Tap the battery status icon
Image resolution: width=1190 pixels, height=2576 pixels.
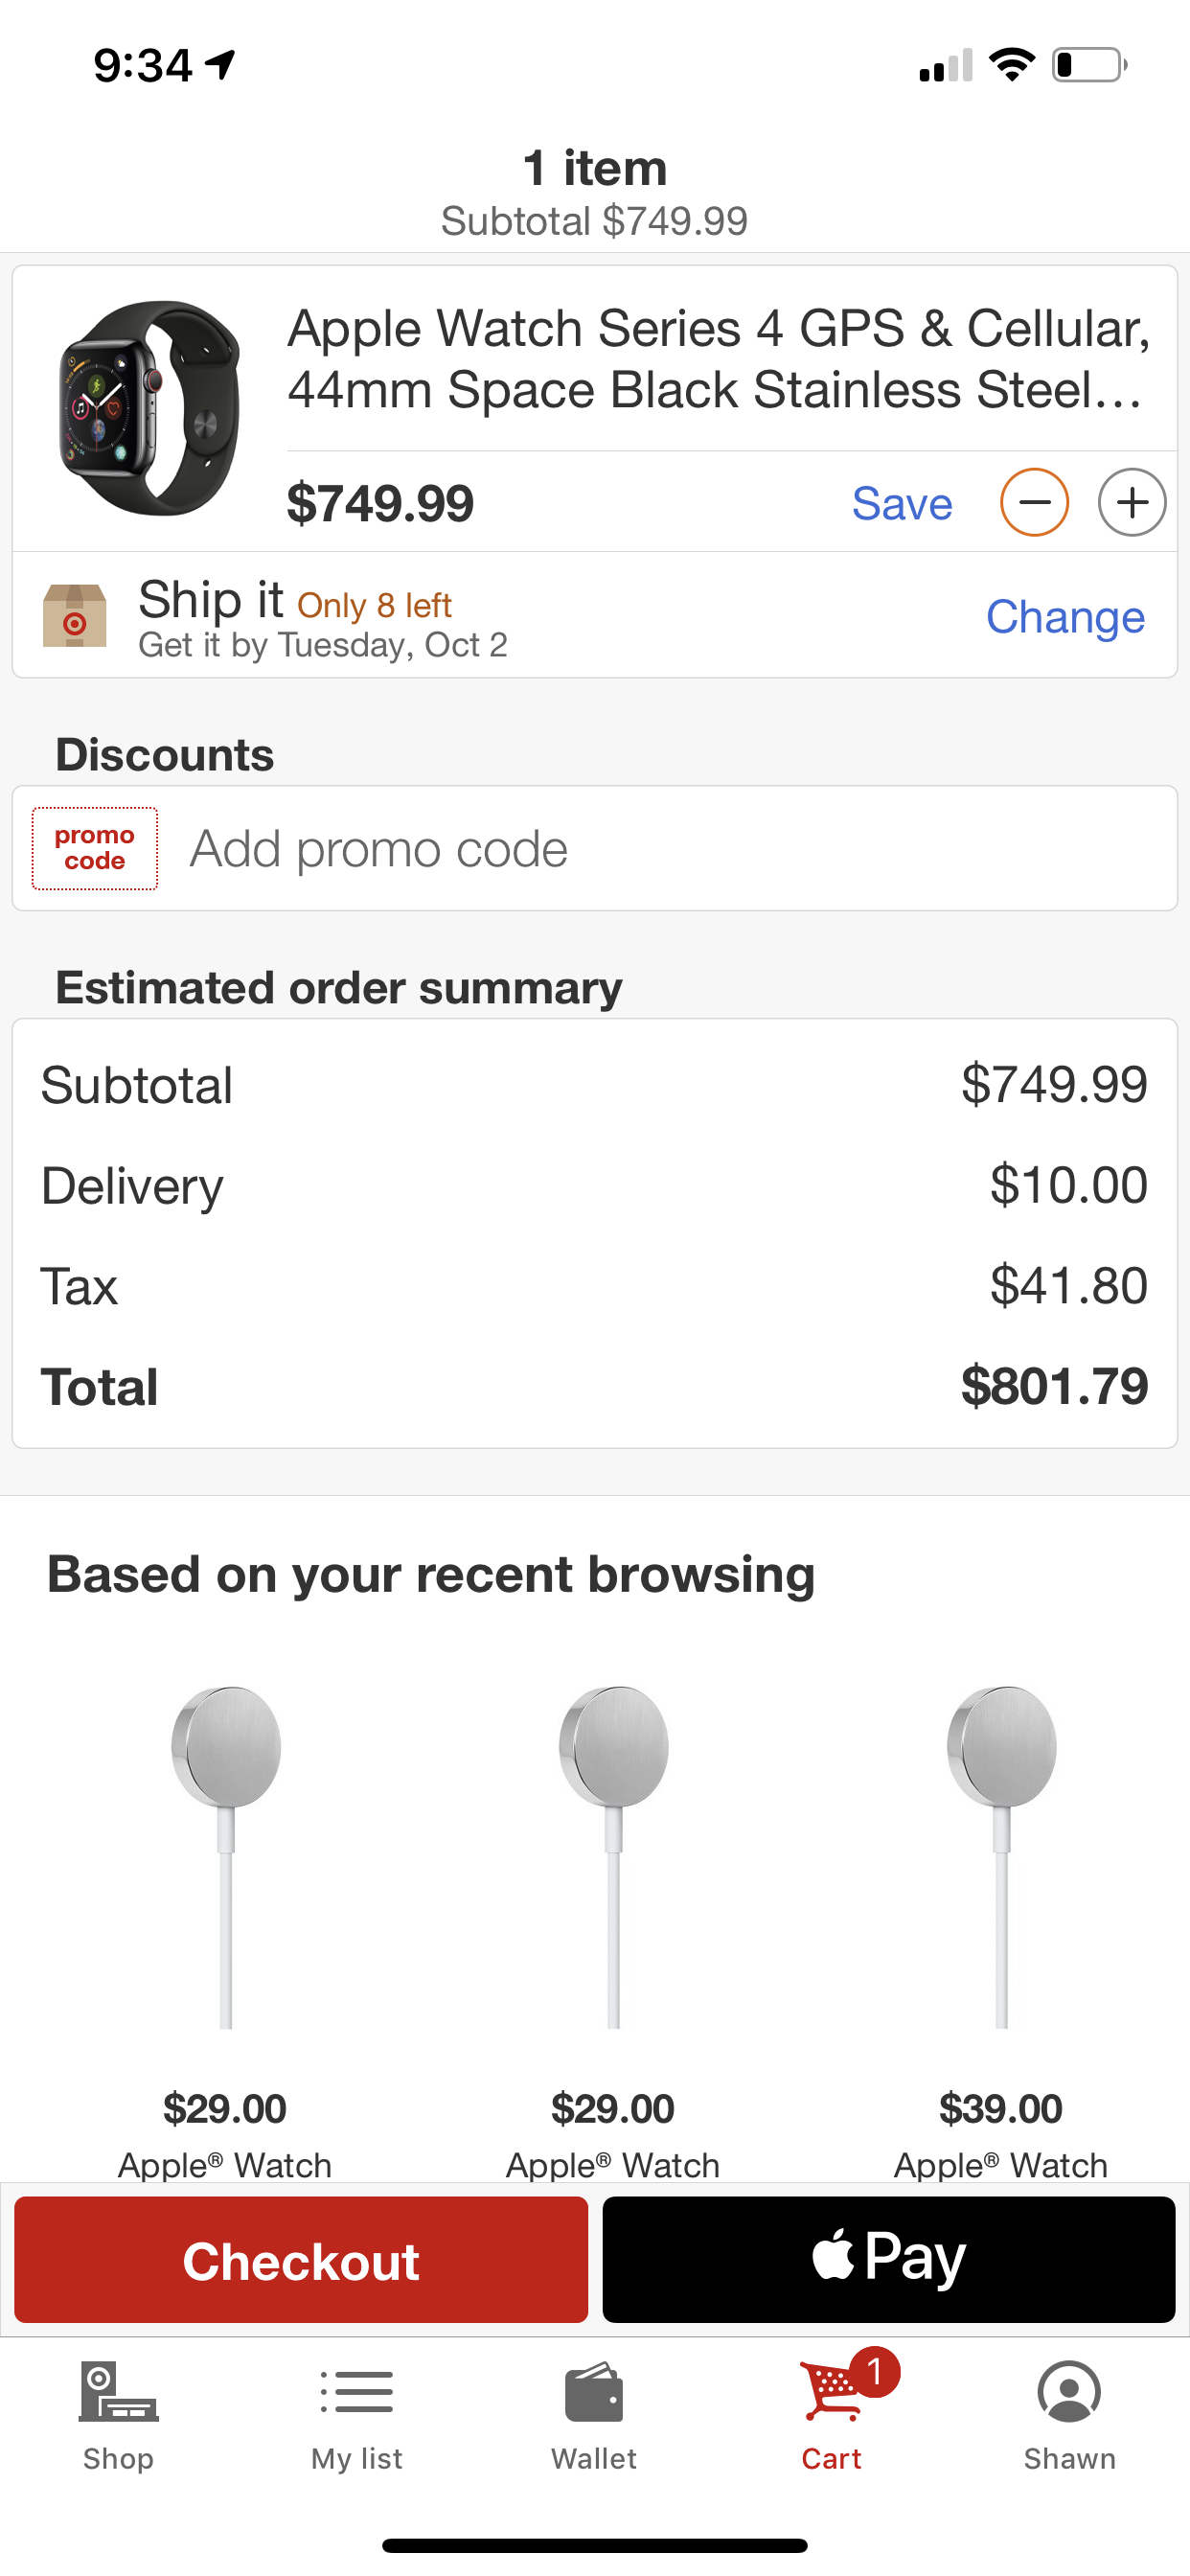(x=1090, y=65)
